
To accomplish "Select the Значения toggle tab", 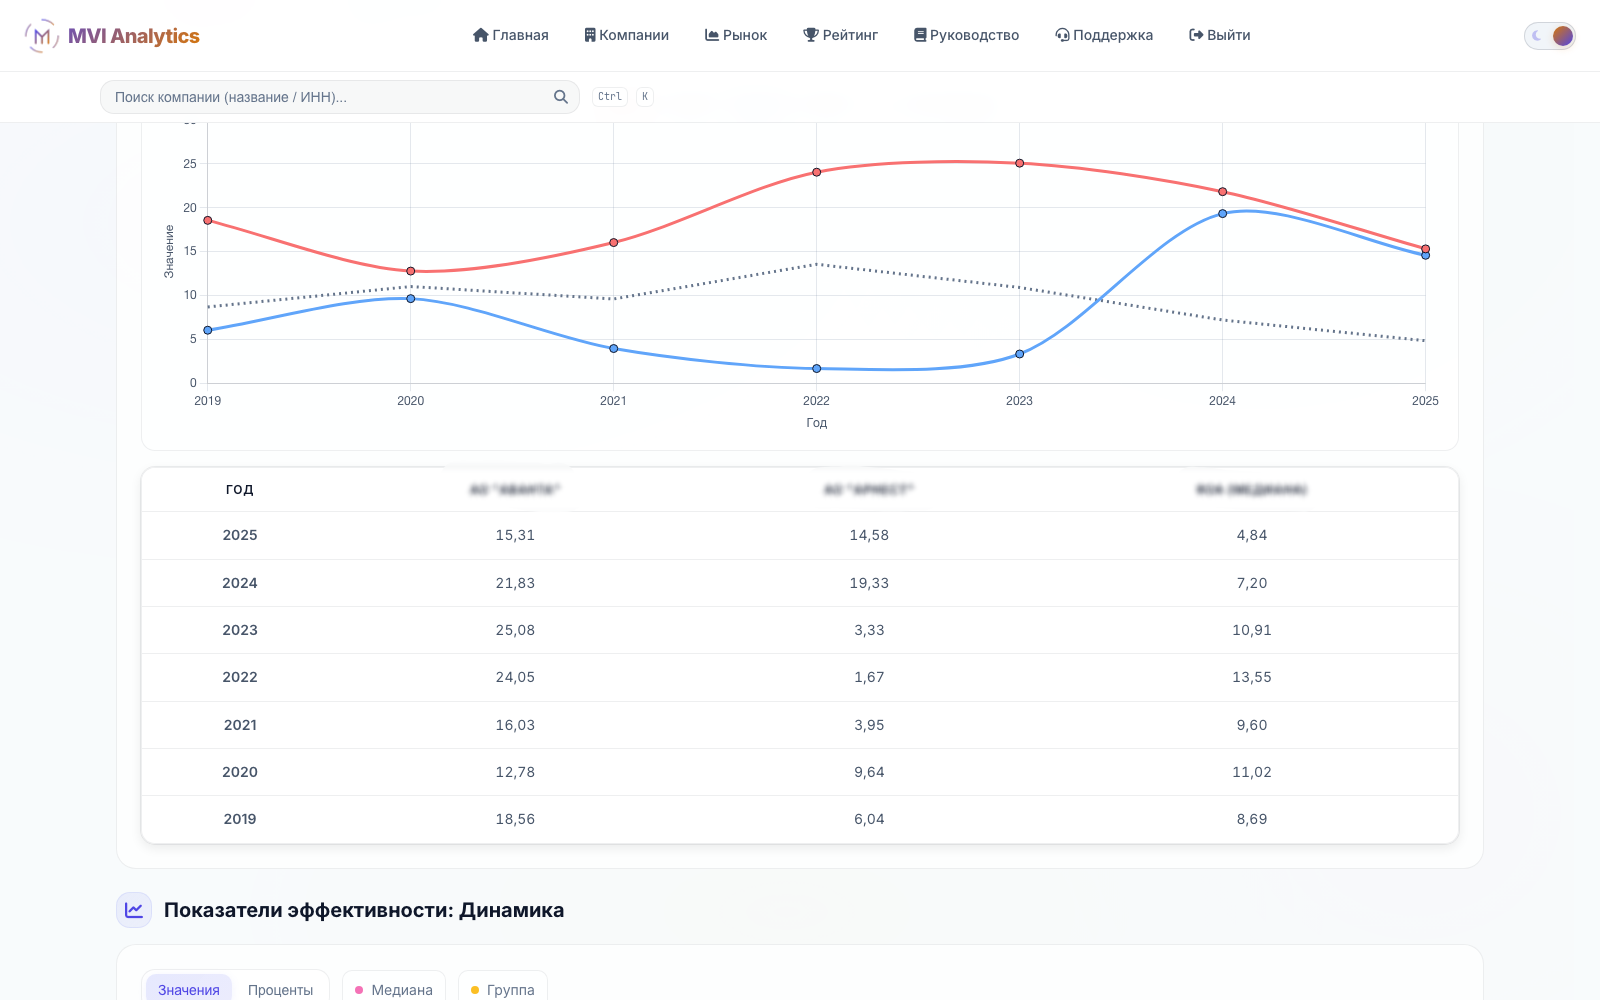I will 189,989.
